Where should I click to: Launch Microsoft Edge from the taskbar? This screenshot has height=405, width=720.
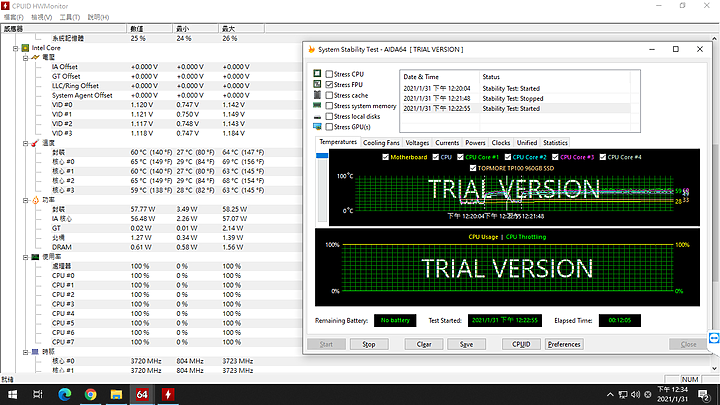click(x=65, y=394)
